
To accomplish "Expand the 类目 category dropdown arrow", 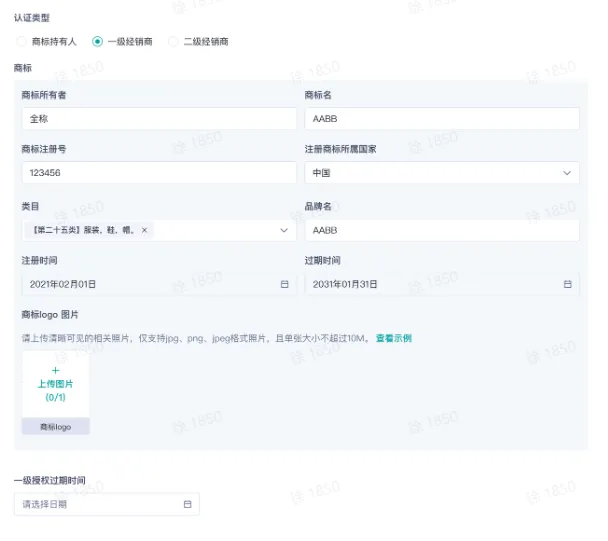I will pos(284,230).
